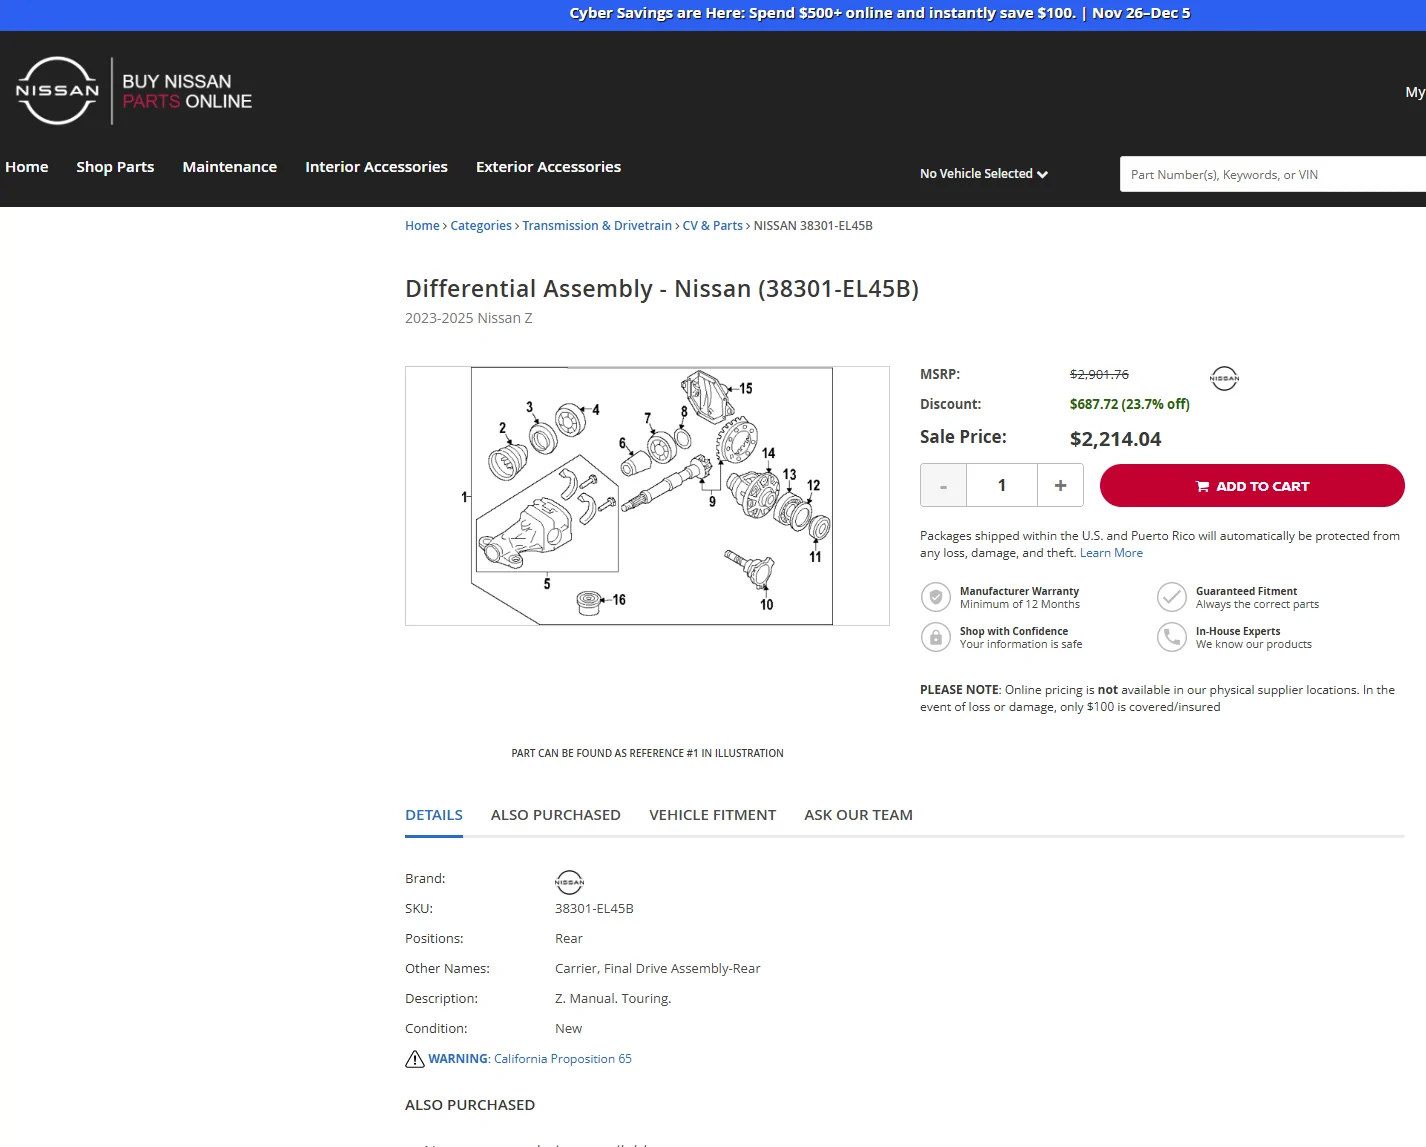Click the crossed-out MSRP $2,901.76
Screen dimensions: 1426x1147
coord(1099,375)
